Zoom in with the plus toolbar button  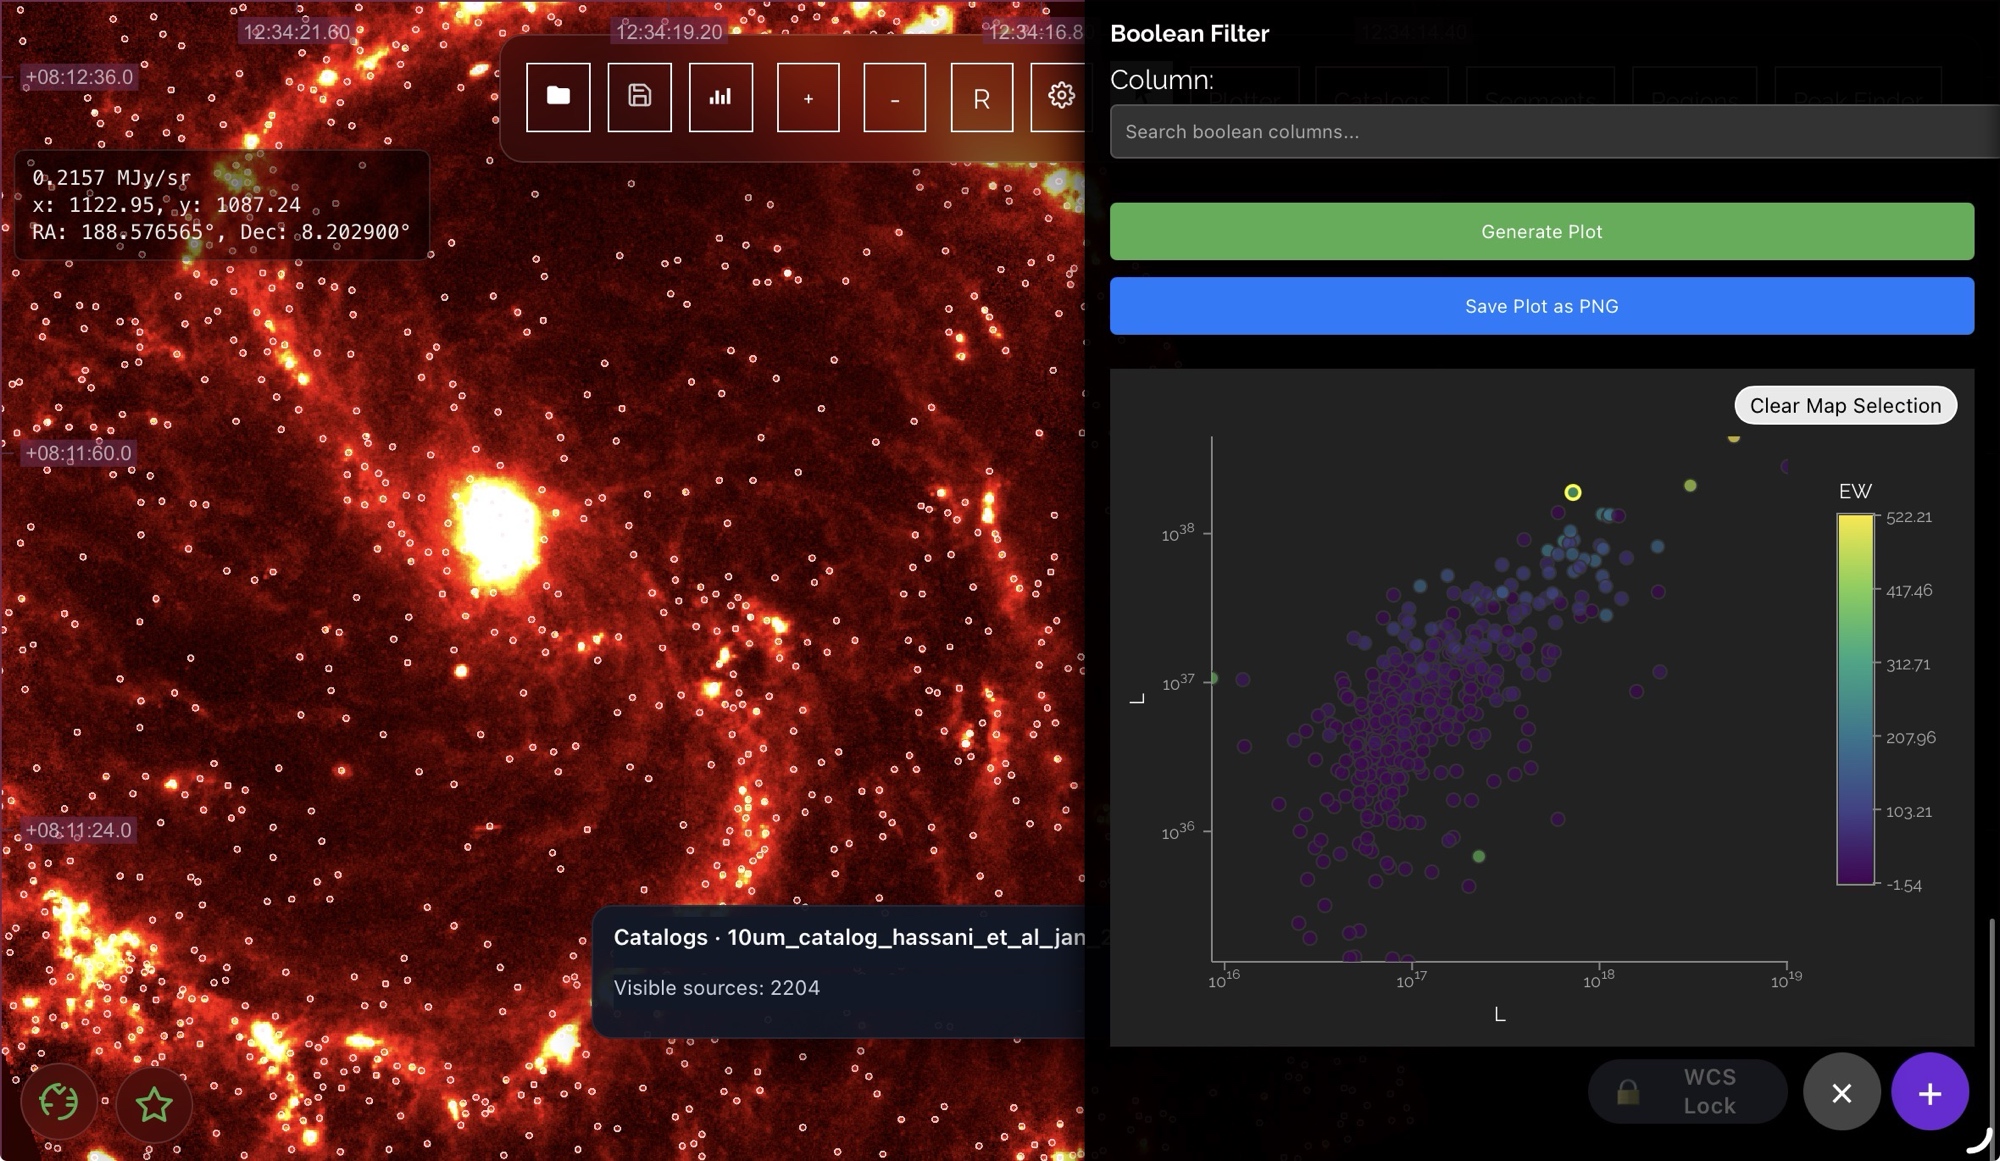(x=808, y=97)
